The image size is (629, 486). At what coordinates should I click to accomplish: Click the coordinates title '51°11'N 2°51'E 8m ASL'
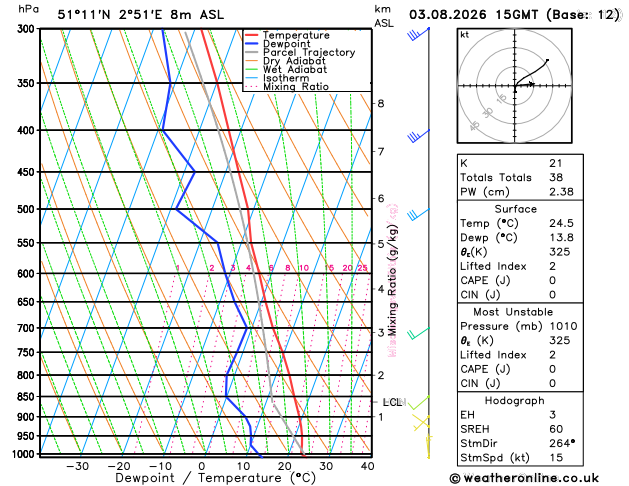tap(140, 15)
